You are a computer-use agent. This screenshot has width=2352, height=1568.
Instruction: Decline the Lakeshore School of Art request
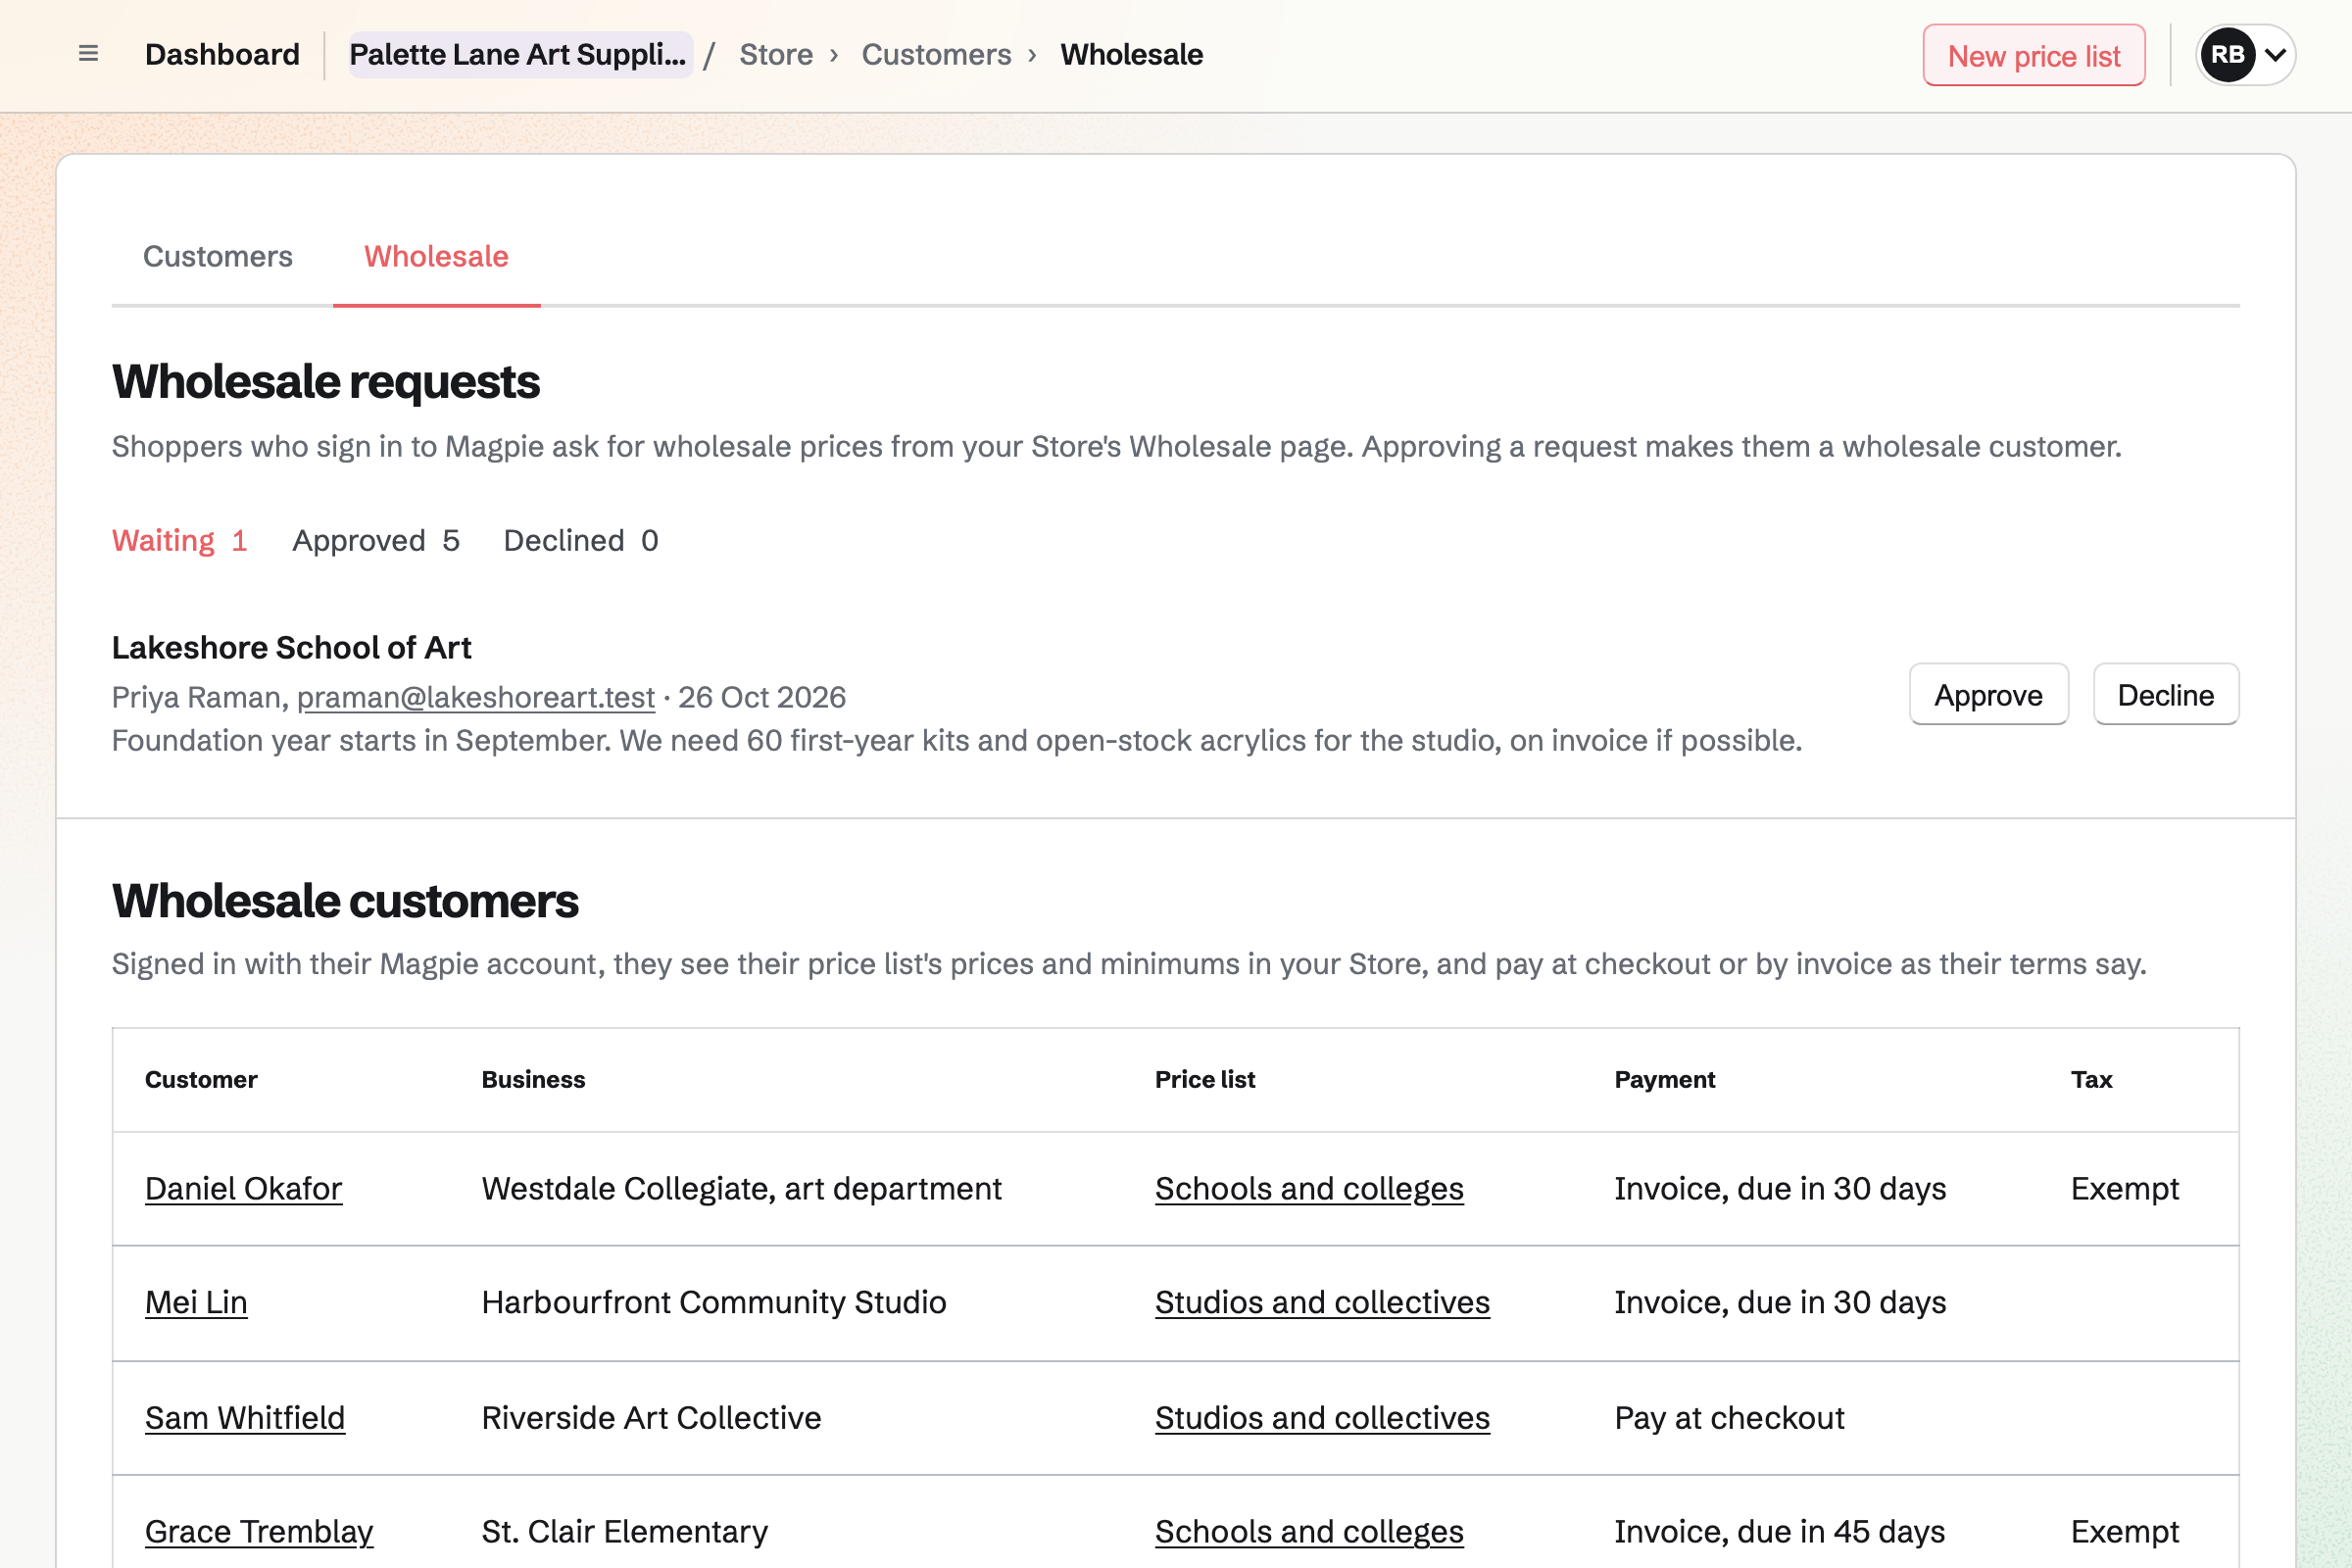coord(2166,695)
